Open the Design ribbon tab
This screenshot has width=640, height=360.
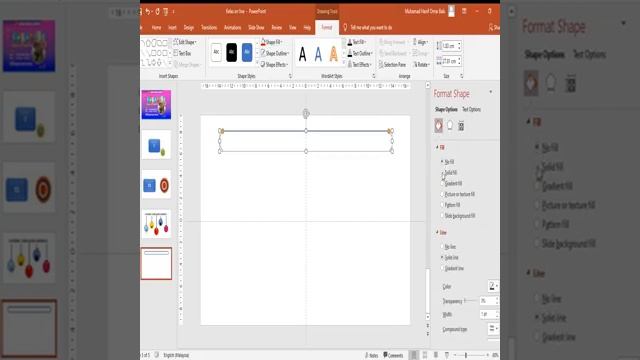click(189, 27)
